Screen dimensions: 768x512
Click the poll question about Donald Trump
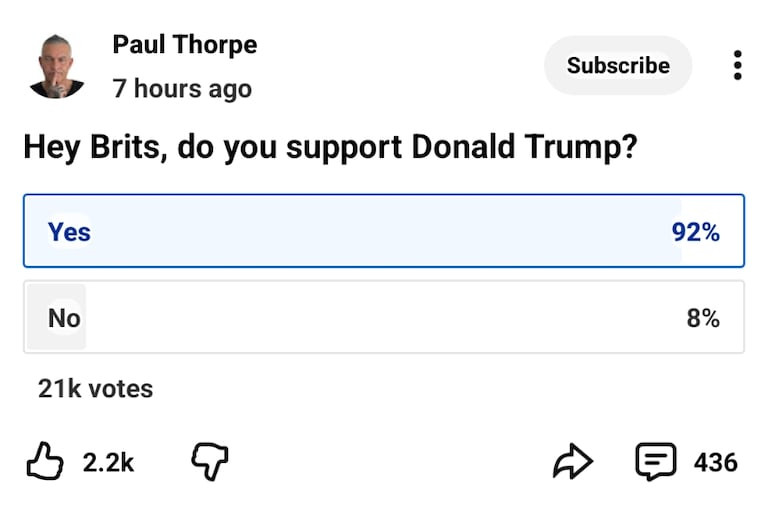coord(330,147)
